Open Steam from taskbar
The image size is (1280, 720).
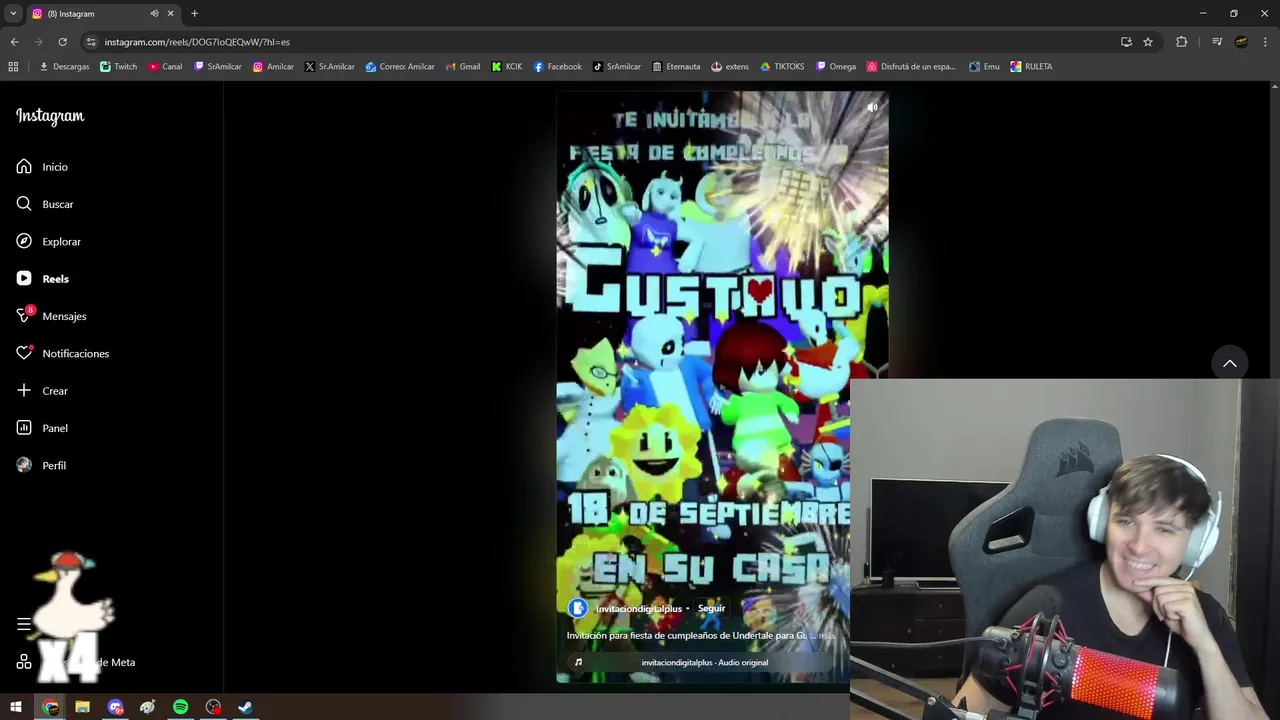(x=245, y=707)
